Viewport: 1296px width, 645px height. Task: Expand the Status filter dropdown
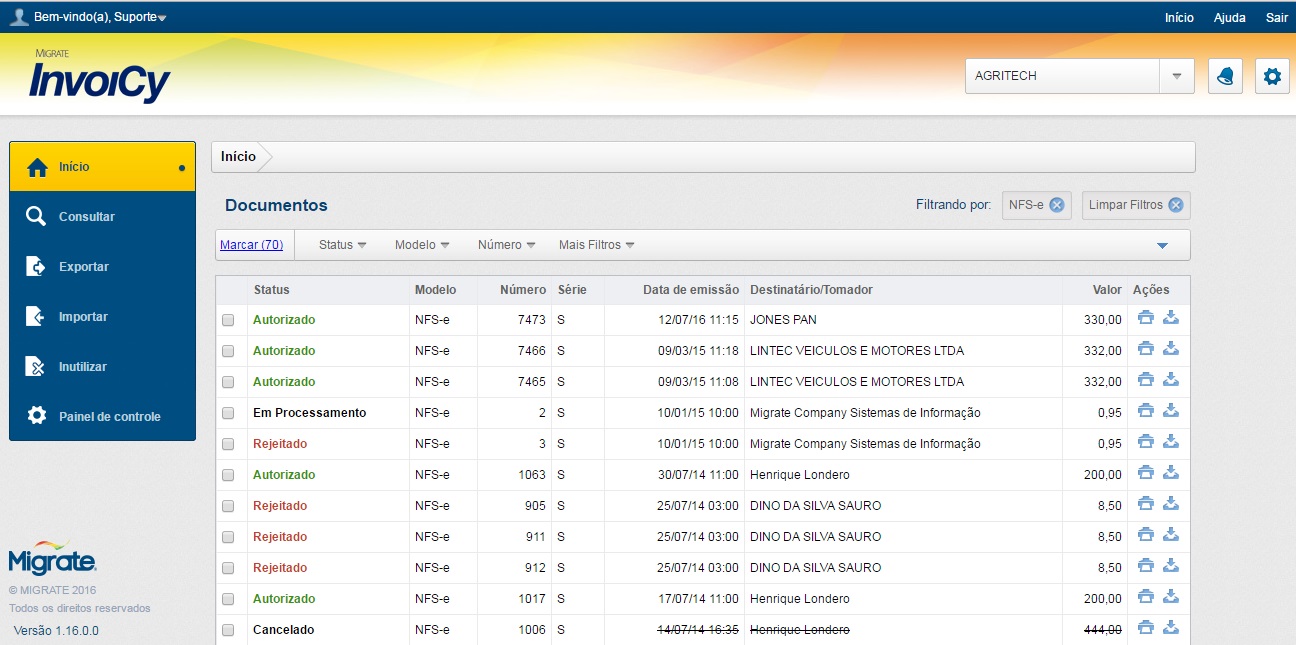(x=342, y=245)
